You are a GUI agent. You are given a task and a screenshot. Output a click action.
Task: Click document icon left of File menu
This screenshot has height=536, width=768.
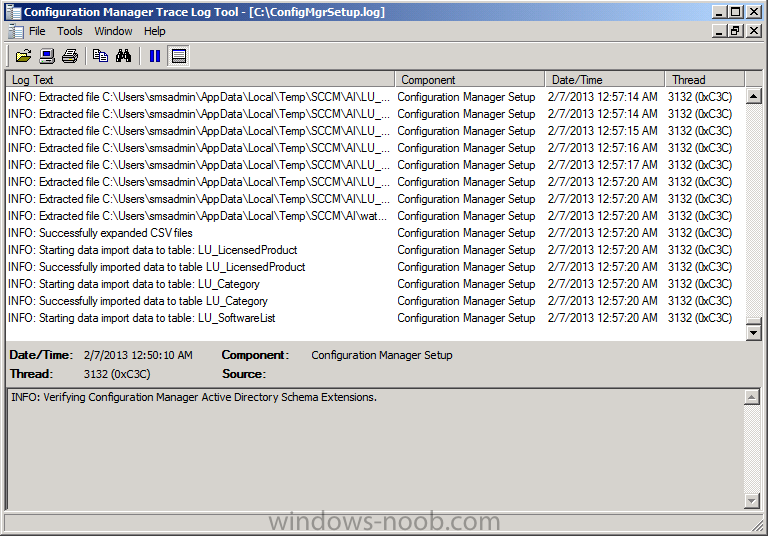(16, 31)
